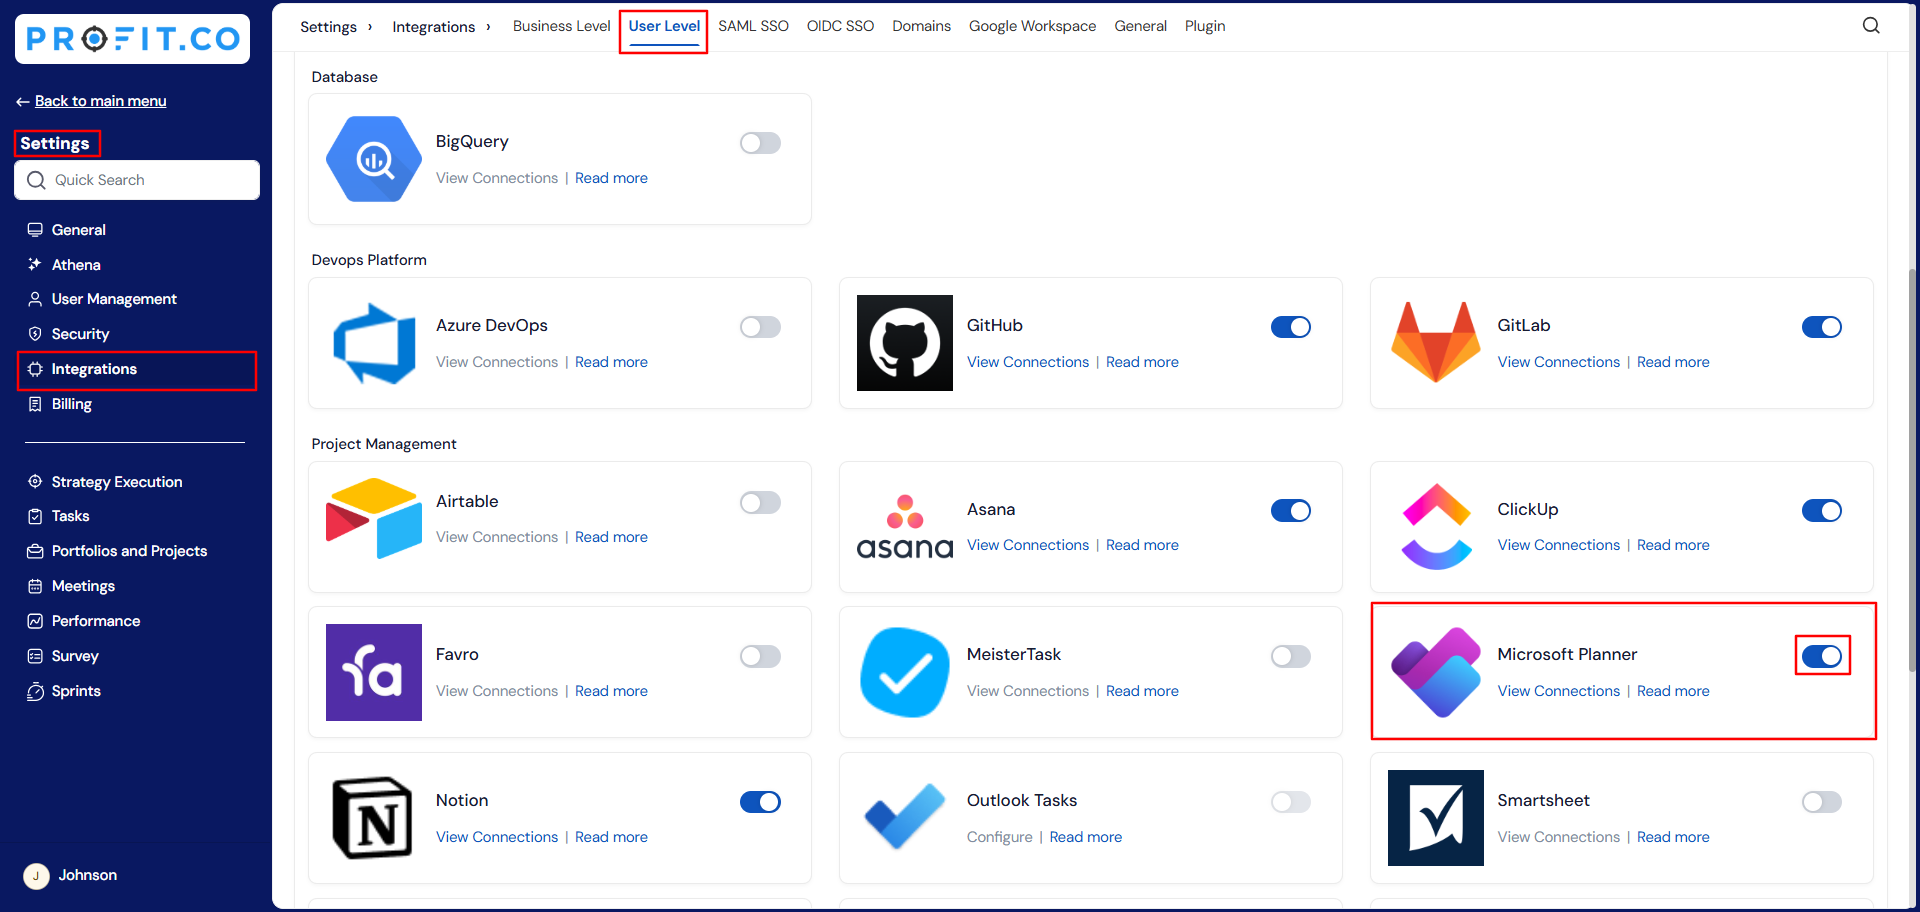1920x912 pixels.
Task: Toggle the Microsoft Planner switch
Action: point(1822,656)
